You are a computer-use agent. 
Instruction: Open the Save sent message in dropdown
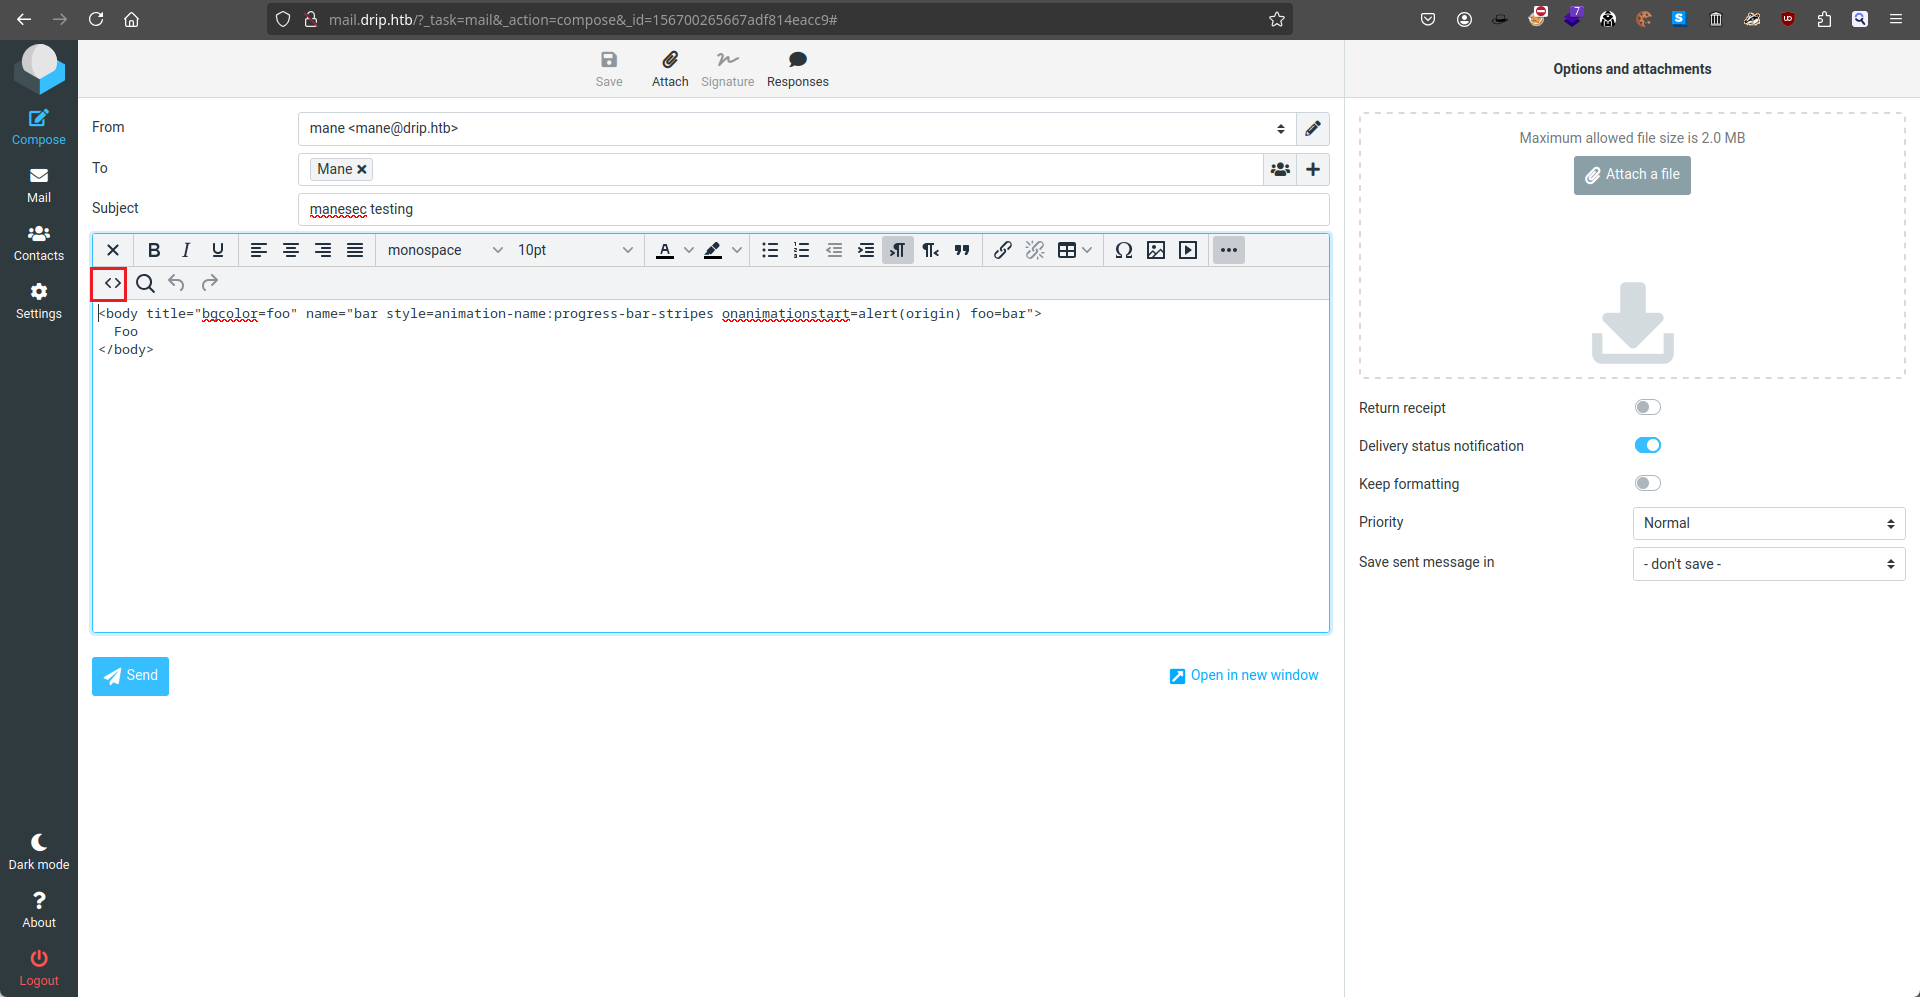point(1768,564)
